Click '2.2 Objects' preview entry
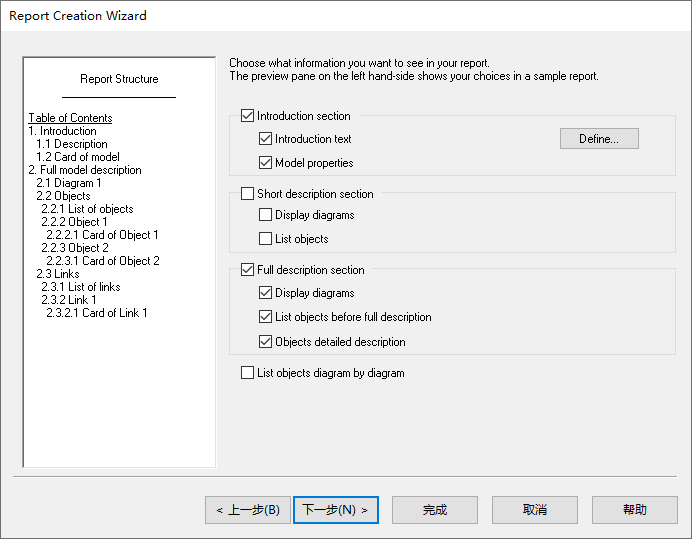This screenshot has width=692, height=539. tap(63, 196)
